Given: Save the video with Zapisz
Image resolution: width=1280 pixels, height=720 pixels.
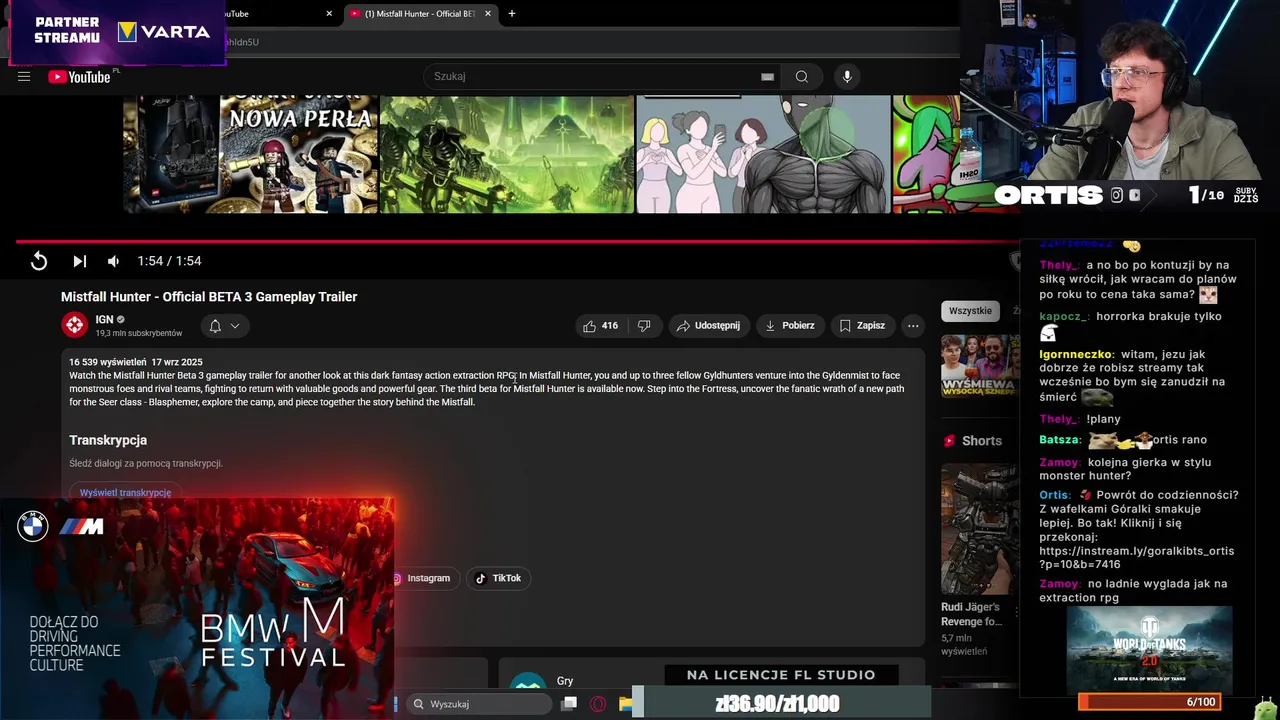Looking at the screenshot, I should (862, 325).
